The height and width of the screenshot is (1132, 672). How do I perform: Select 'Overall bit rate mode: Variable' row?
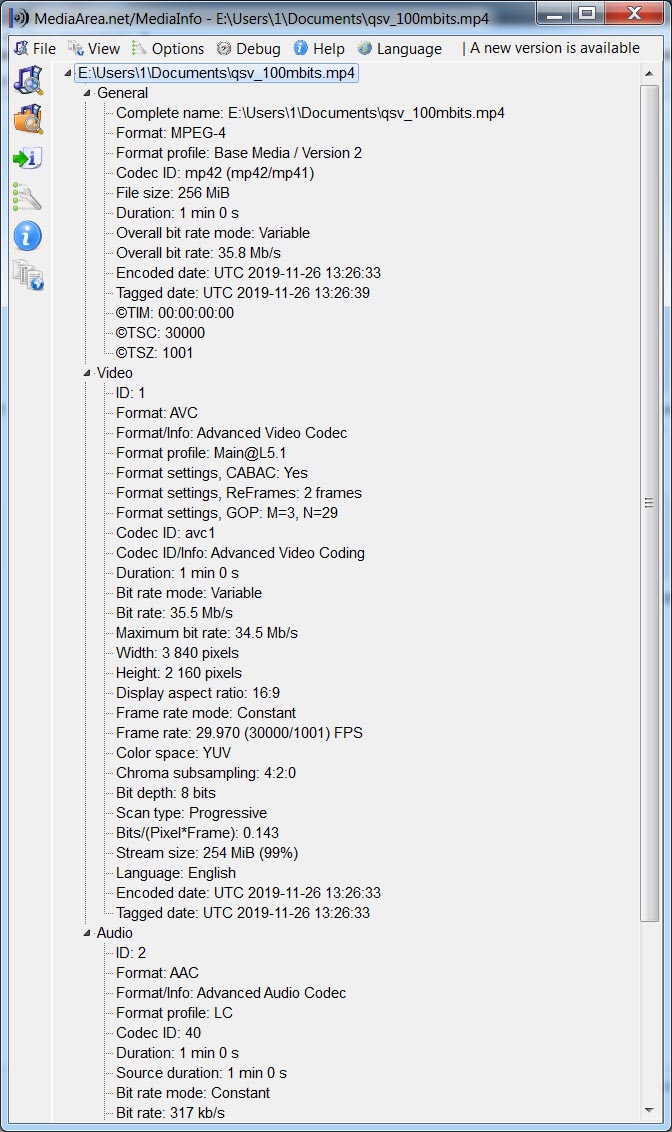coord(213,233)
